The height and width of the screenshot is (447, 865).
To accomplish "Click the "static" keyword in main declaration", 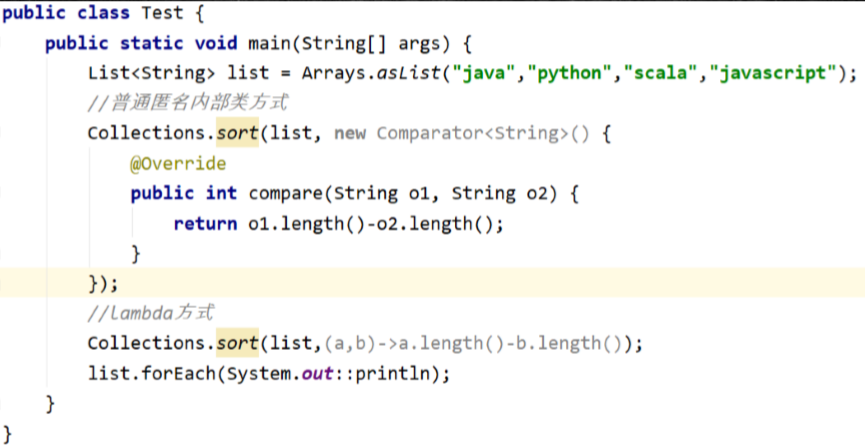I will pos(152,43).
